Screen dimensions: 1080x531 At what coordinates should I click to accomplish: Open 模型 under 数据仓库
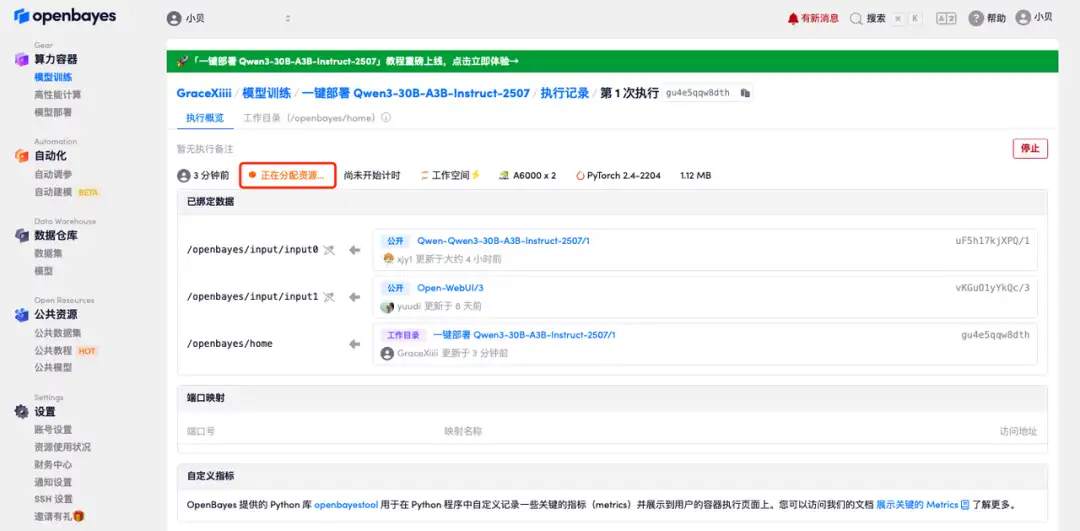[44, 271]
